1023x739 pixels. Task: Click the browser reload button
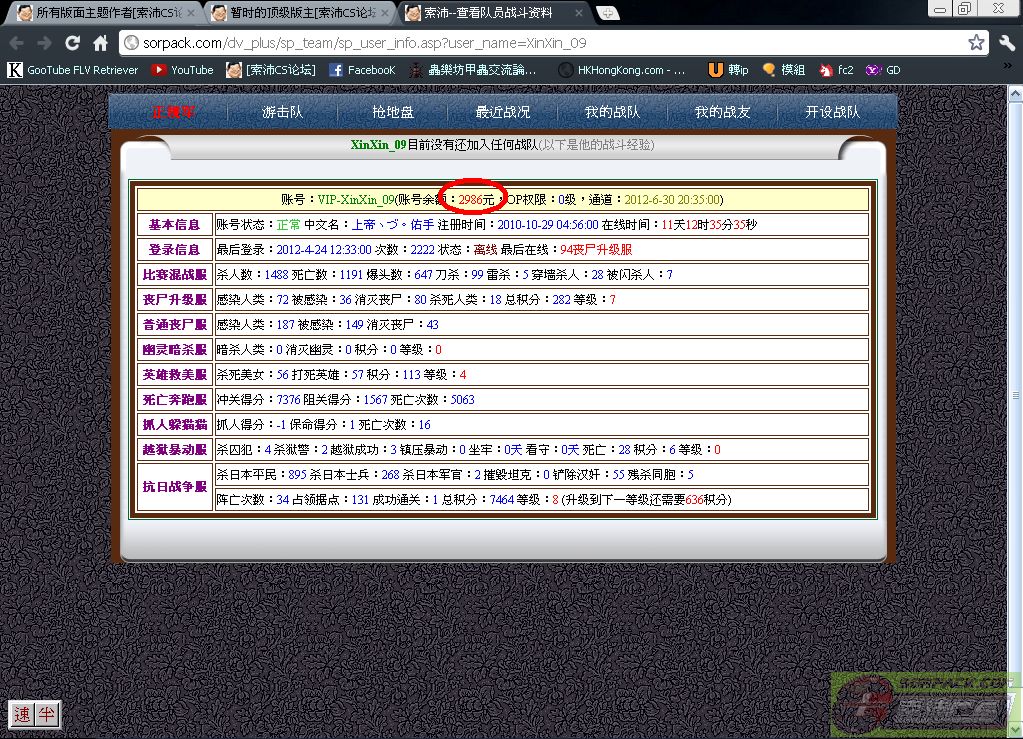point(72,43)
